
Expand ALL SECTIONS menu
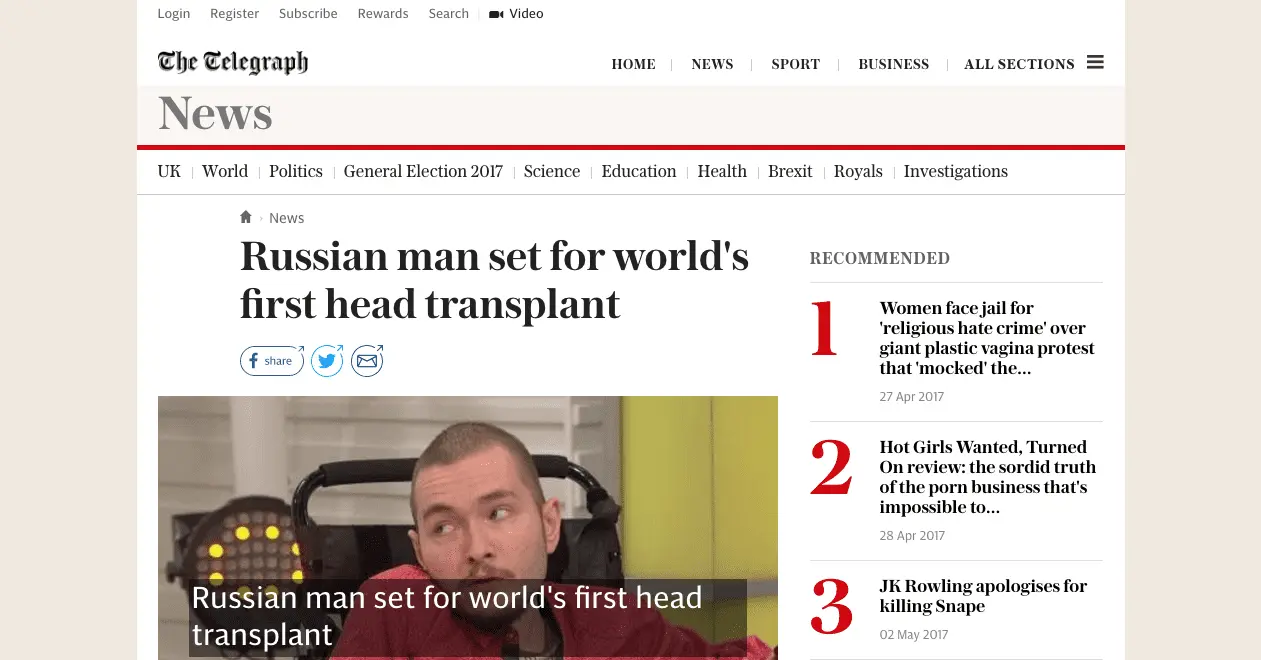point(1019,64)
